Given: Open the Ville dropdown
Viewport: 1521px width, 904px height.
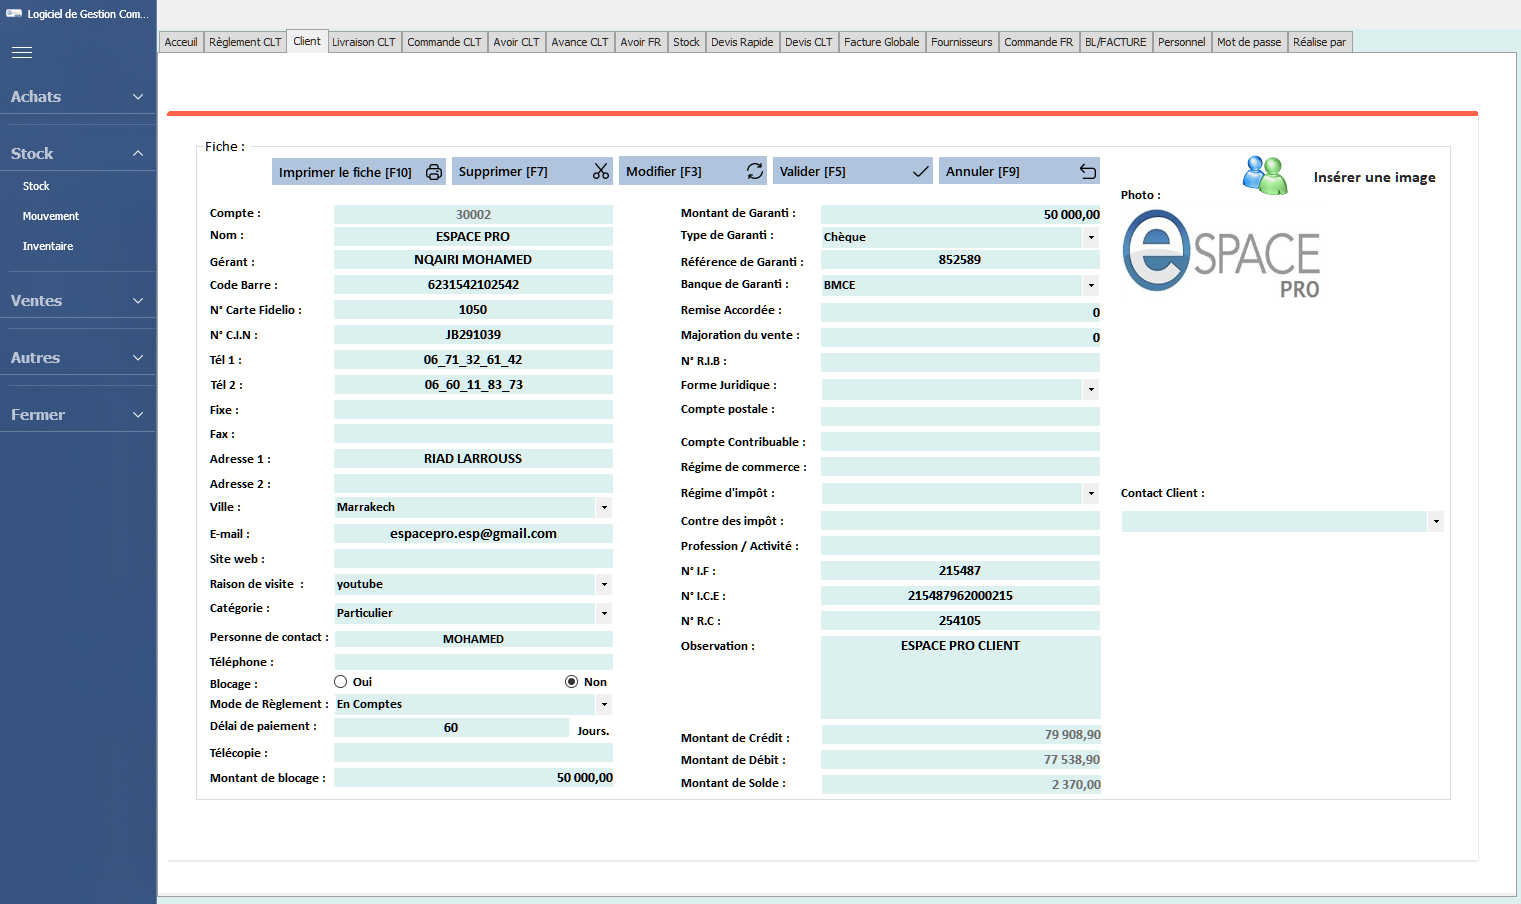Looking at the screenshot, I should pos(604,508).
